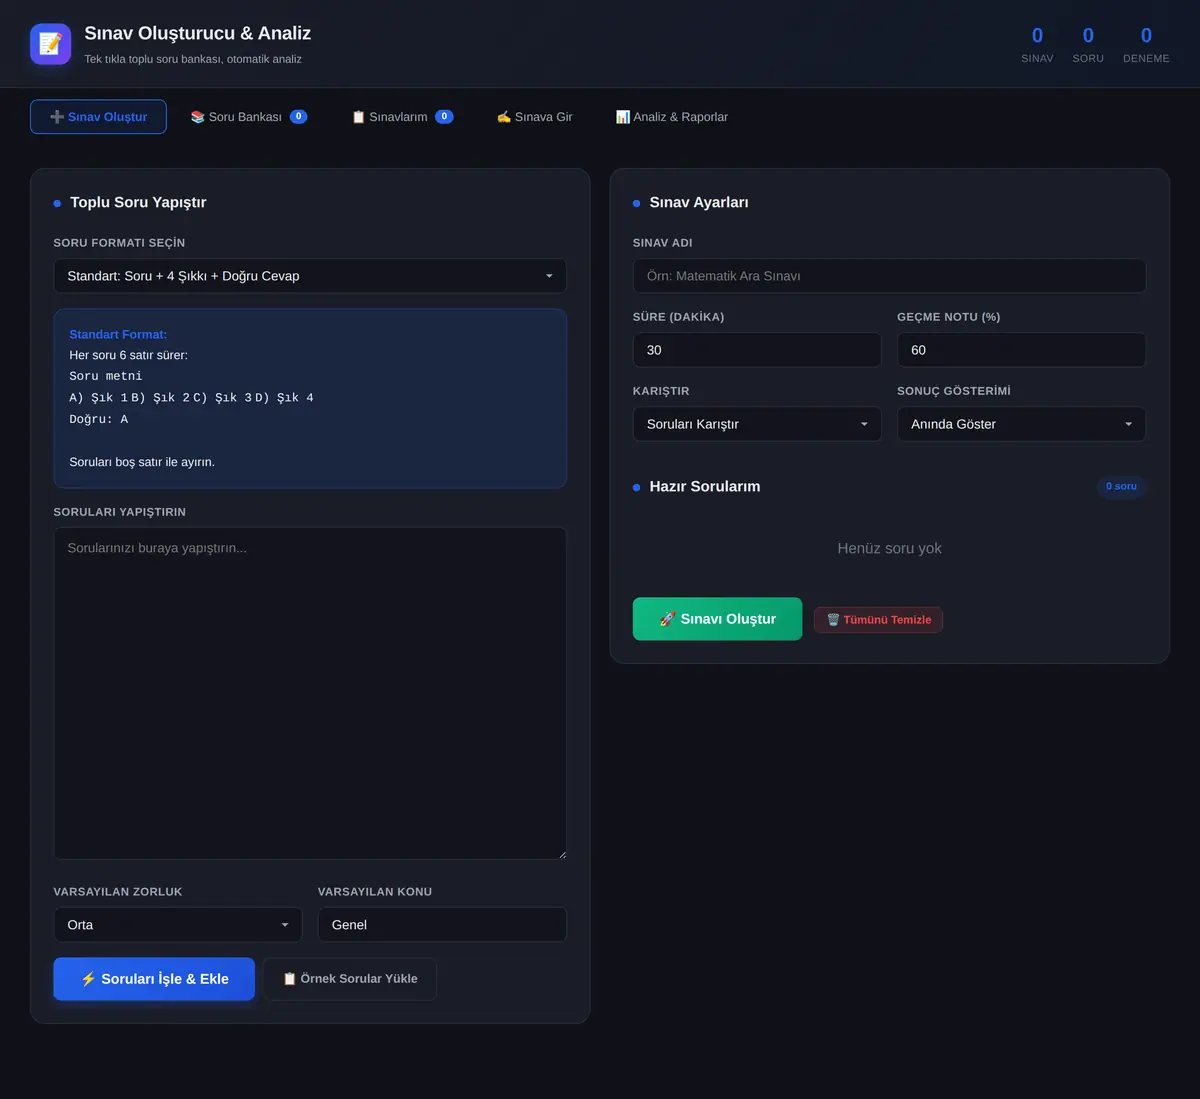The height and width of the screenshot is (1099, 1200).
Task: Click the "Henüz soru yok" placeholder text
Action: (889, 548)
